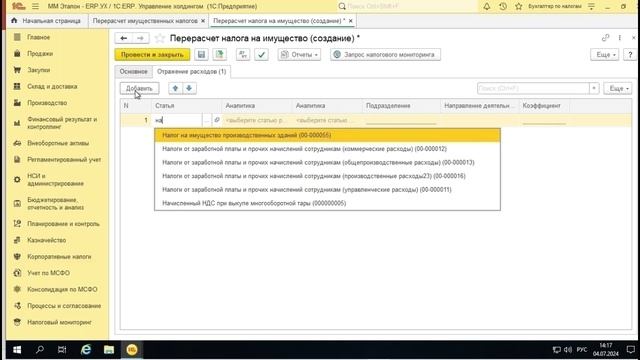Go forward with the right arrow button
This screenshot has height=360, width=640.
(140, 38)
